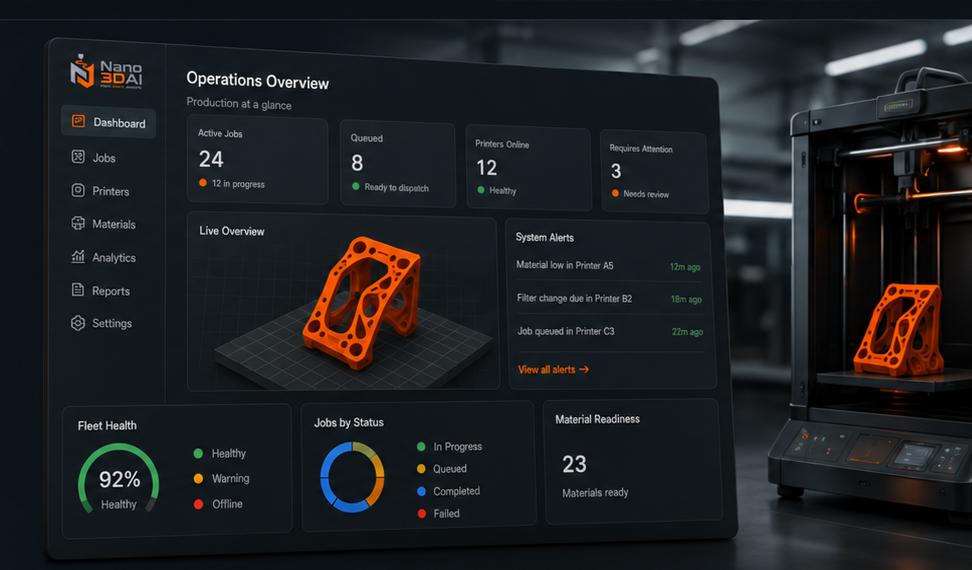Click the green Ready to dispatch dot
This screenshot has height=570, width=972.
356,186
